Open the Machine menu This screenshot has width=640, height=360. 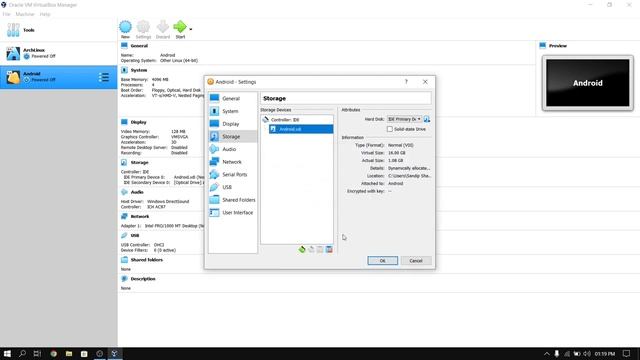[25, 14]
